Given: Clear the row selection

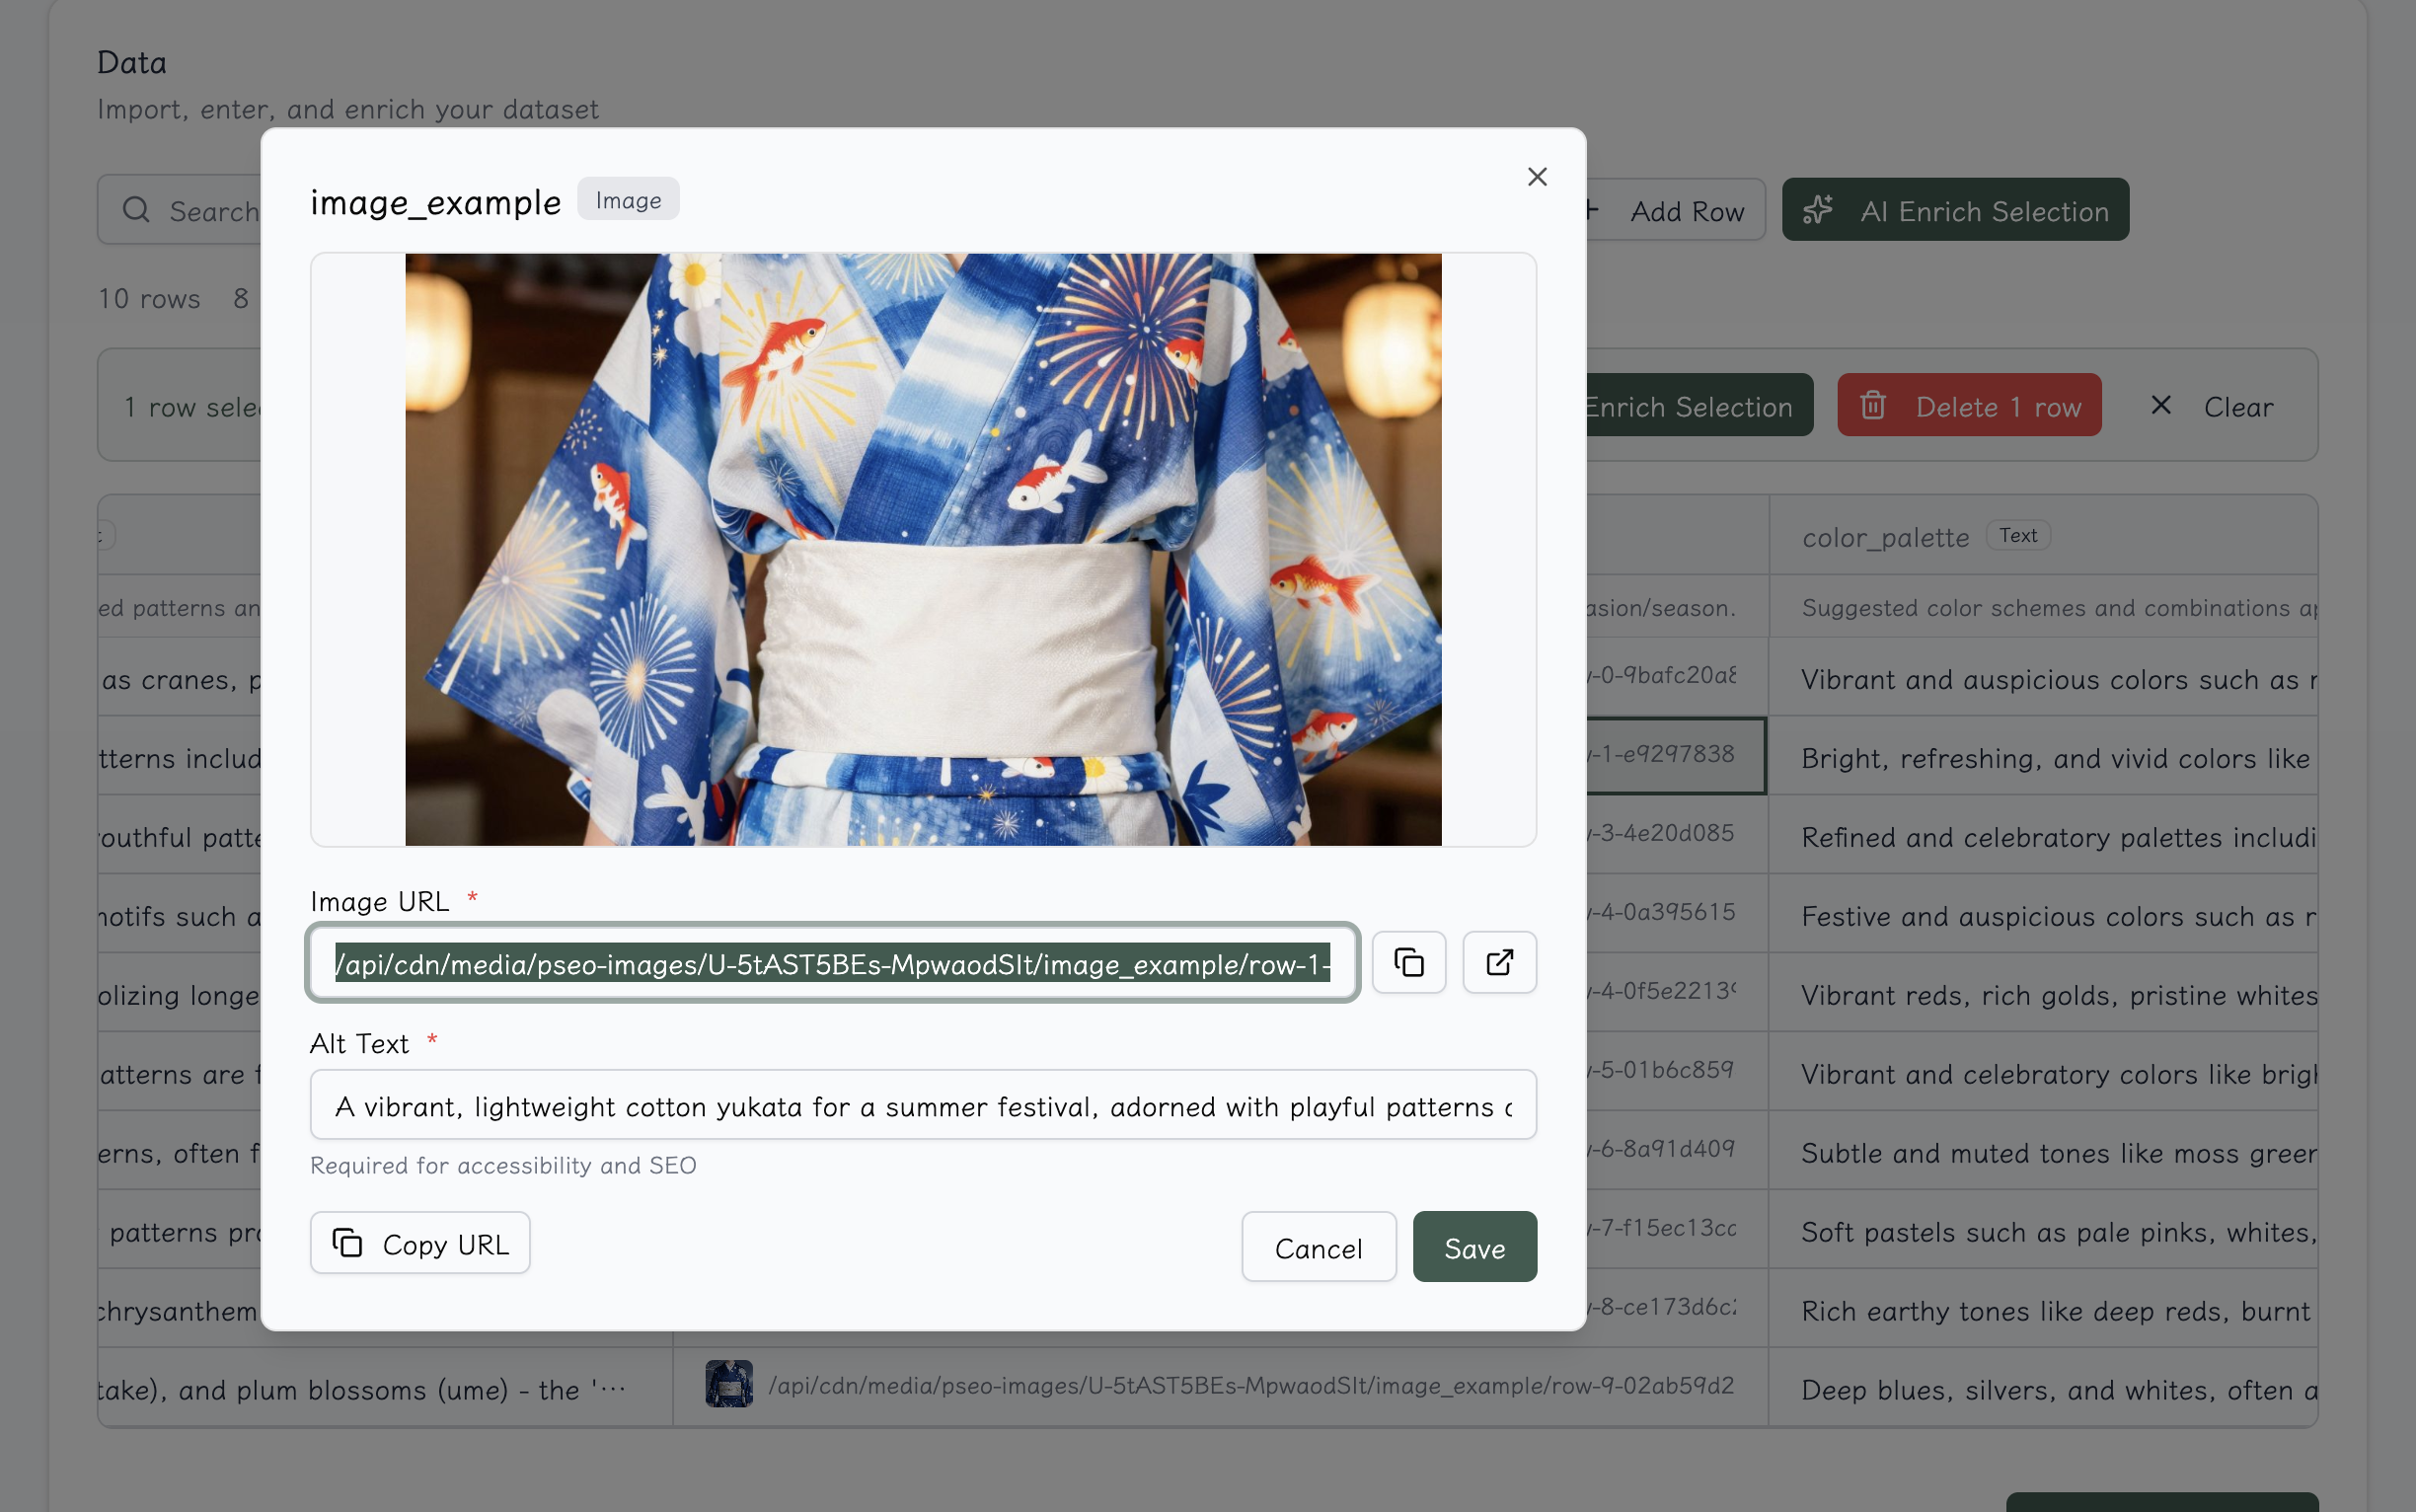Looking at the screenshot, I should pyautogui.click(x=2212, y=406).
